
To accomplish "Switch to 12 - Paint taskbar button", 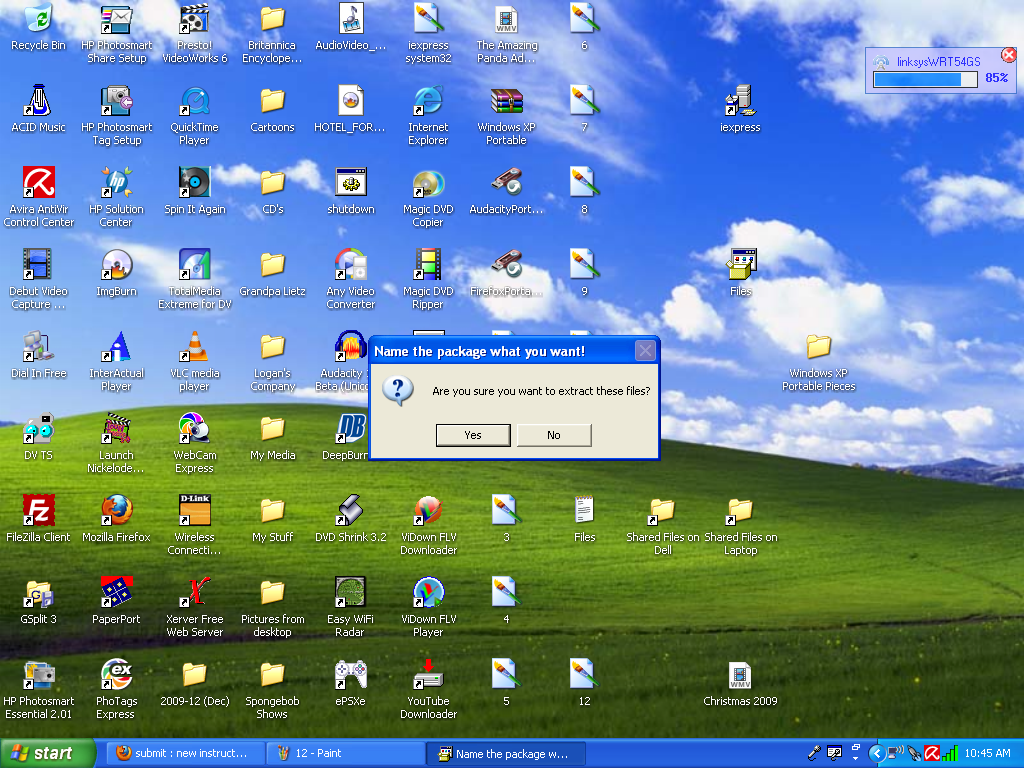I will click(x=346, y=753).
